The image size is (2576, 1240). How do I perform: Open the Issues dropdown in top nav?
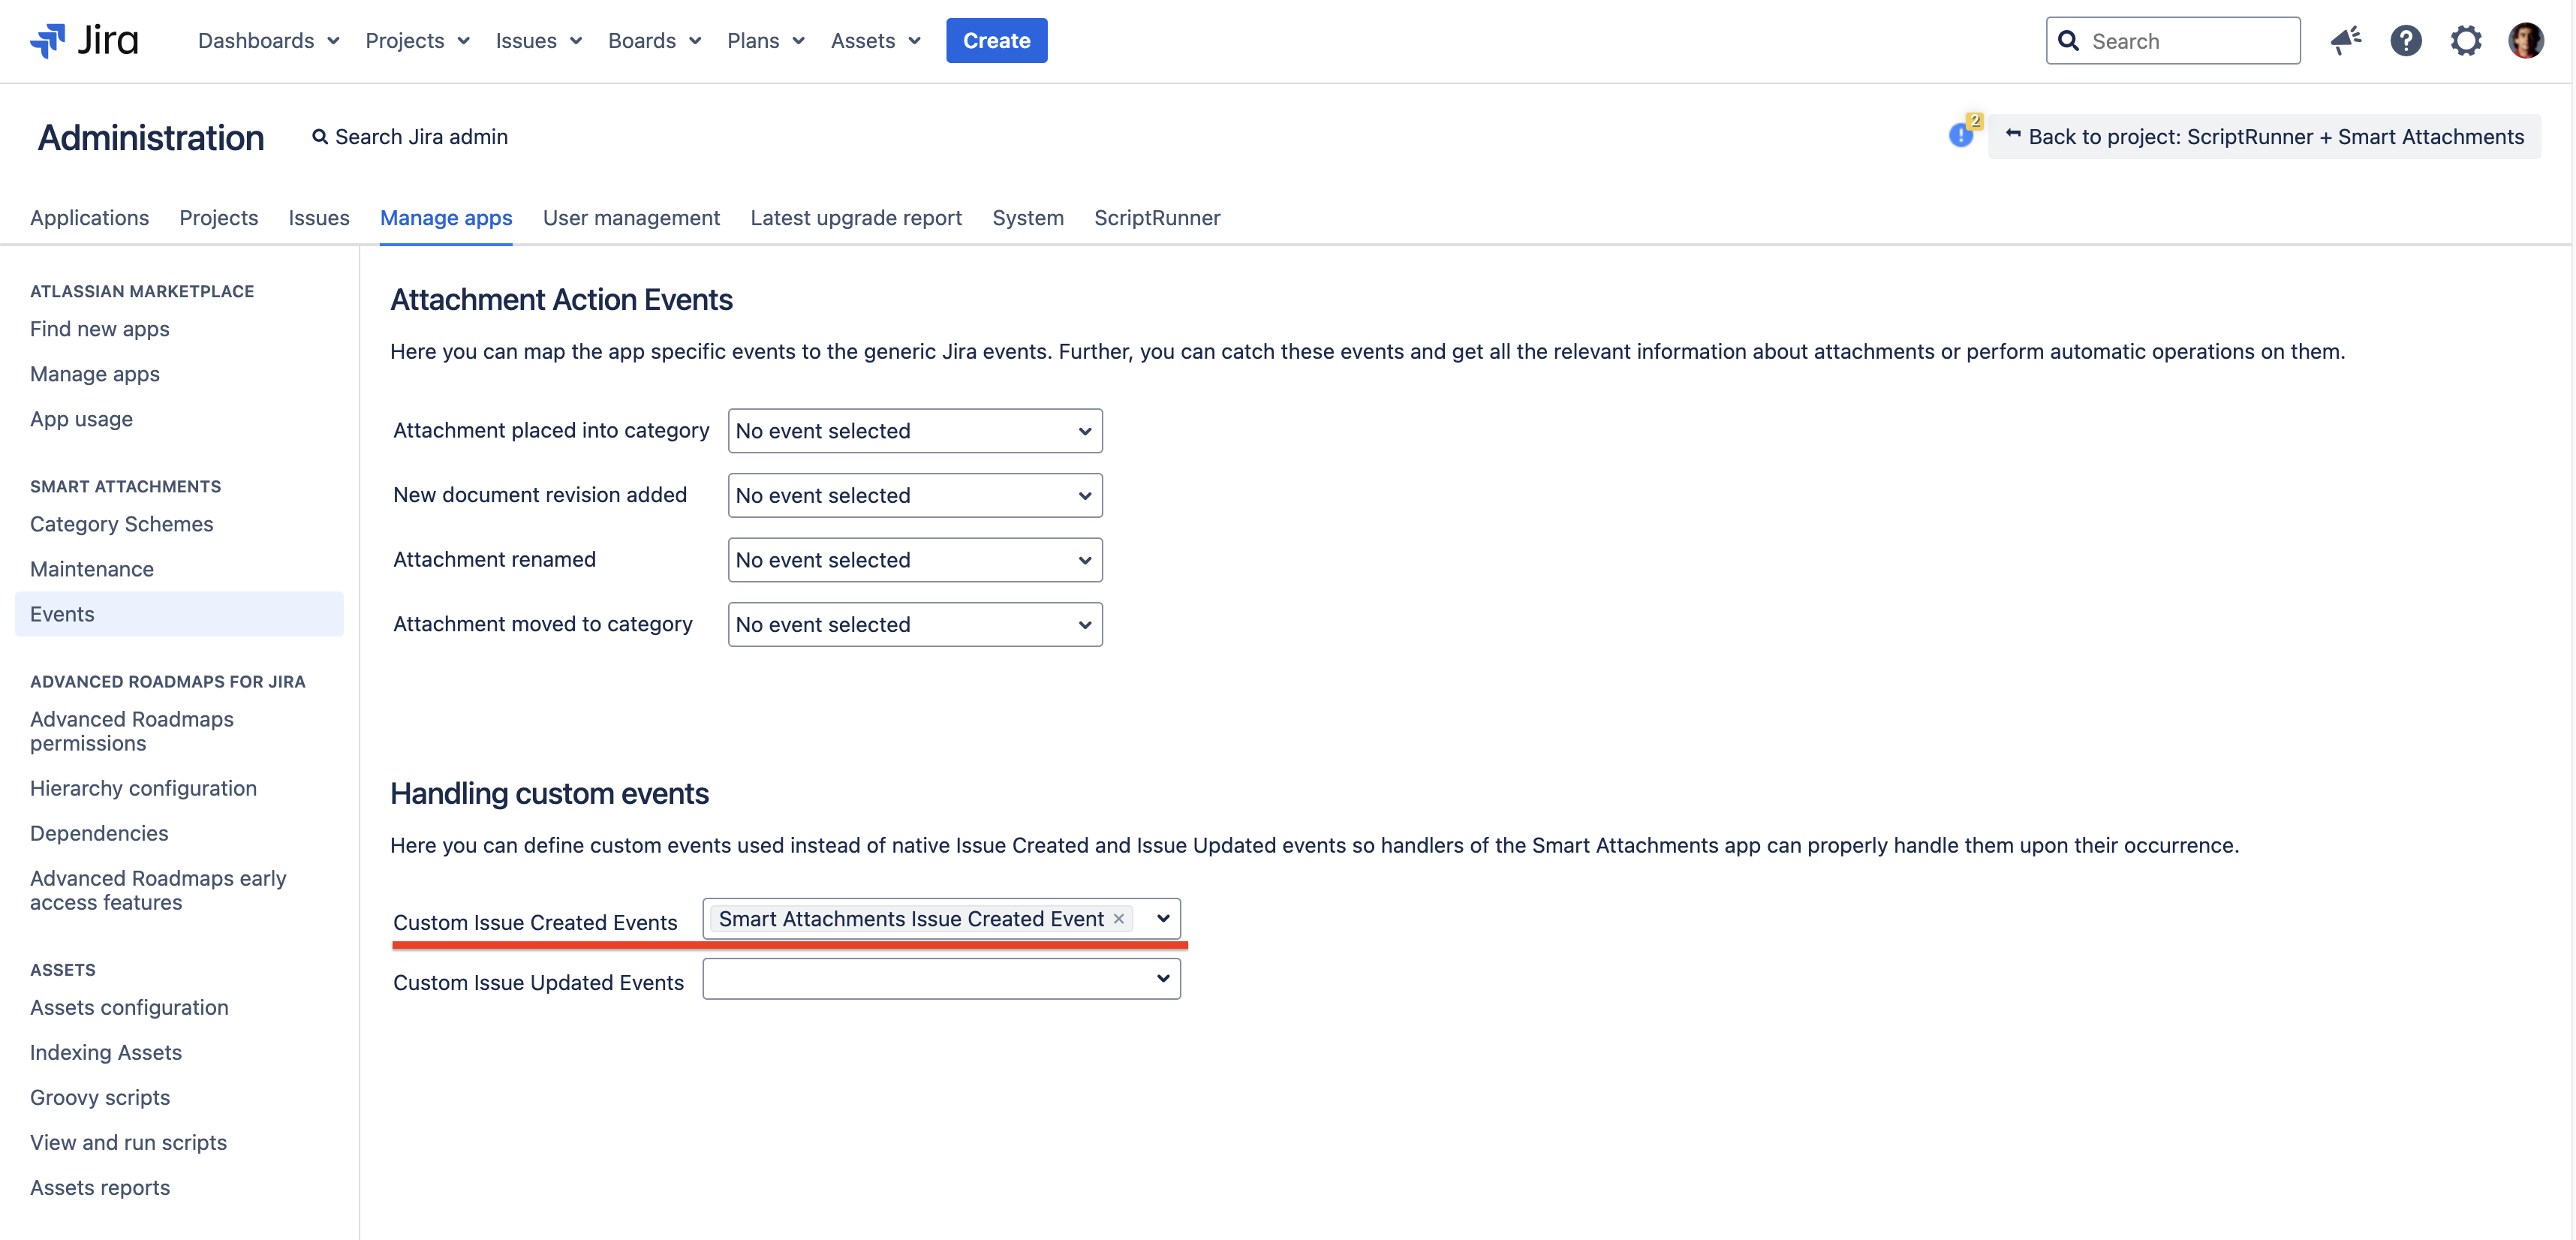[x=538, y=41]
